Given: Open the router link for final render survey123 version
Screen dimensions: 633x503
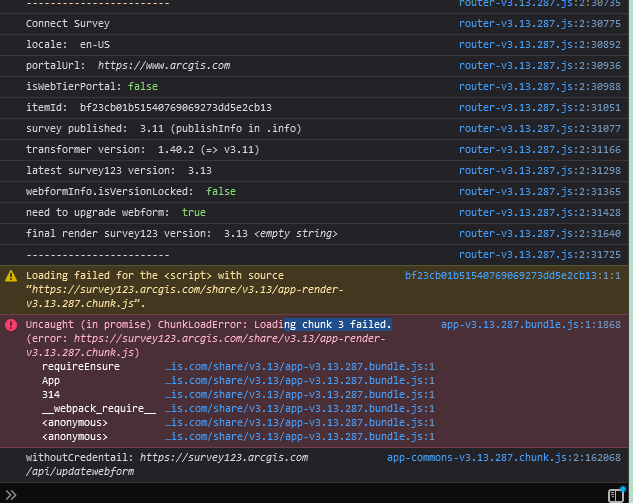Looking at the screenshot, I should (539, 234).
